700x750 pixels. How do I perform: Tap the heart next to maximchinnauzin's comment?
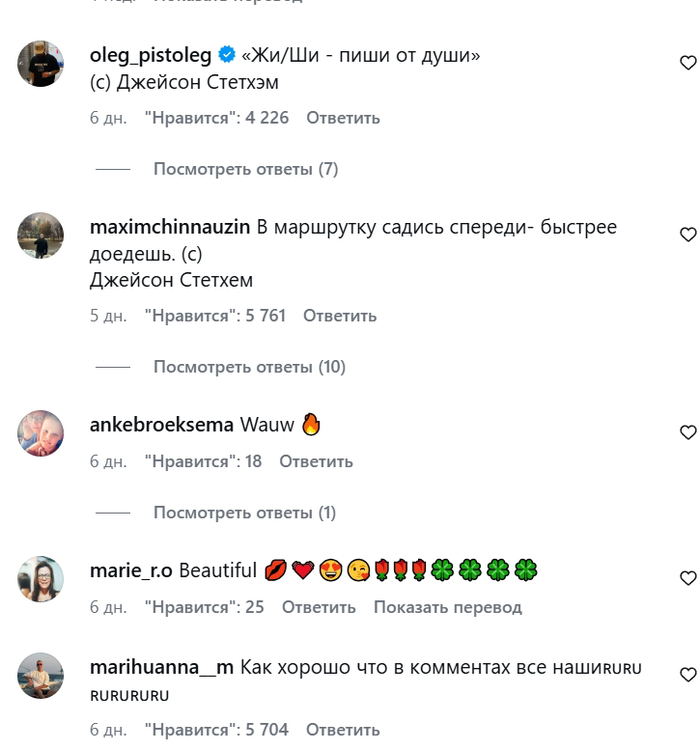coord(688,234)
